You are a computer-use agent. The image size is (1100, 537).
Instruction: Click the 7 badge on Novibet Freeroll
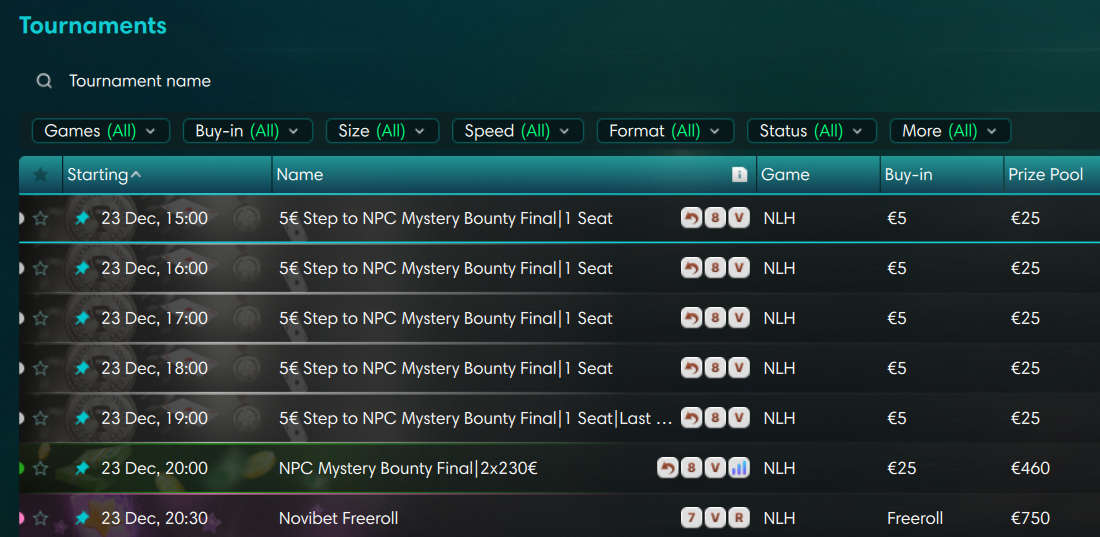pos(691,518)
